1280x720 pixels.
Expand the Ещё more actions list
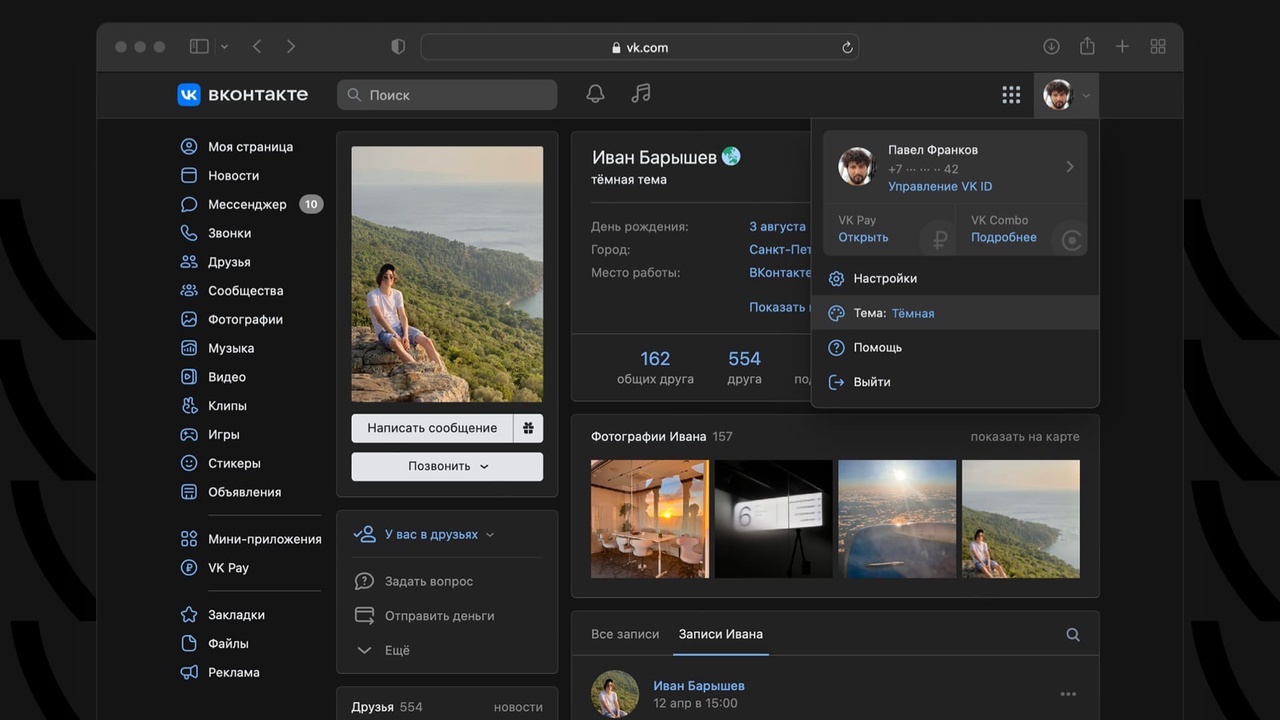[x=396, y=650]
